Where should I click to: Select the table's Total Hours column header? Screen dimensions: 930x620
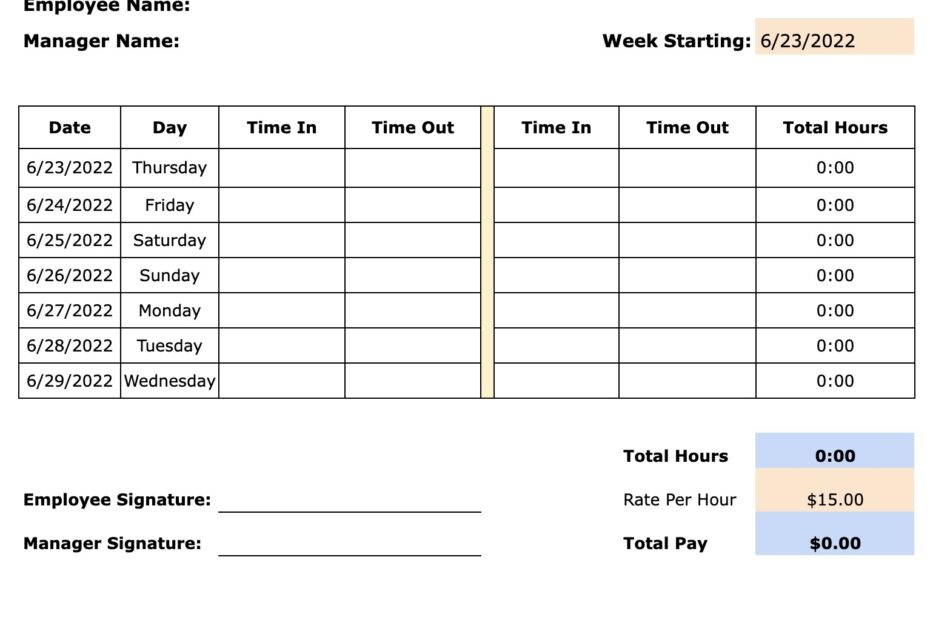coord(835,128)
